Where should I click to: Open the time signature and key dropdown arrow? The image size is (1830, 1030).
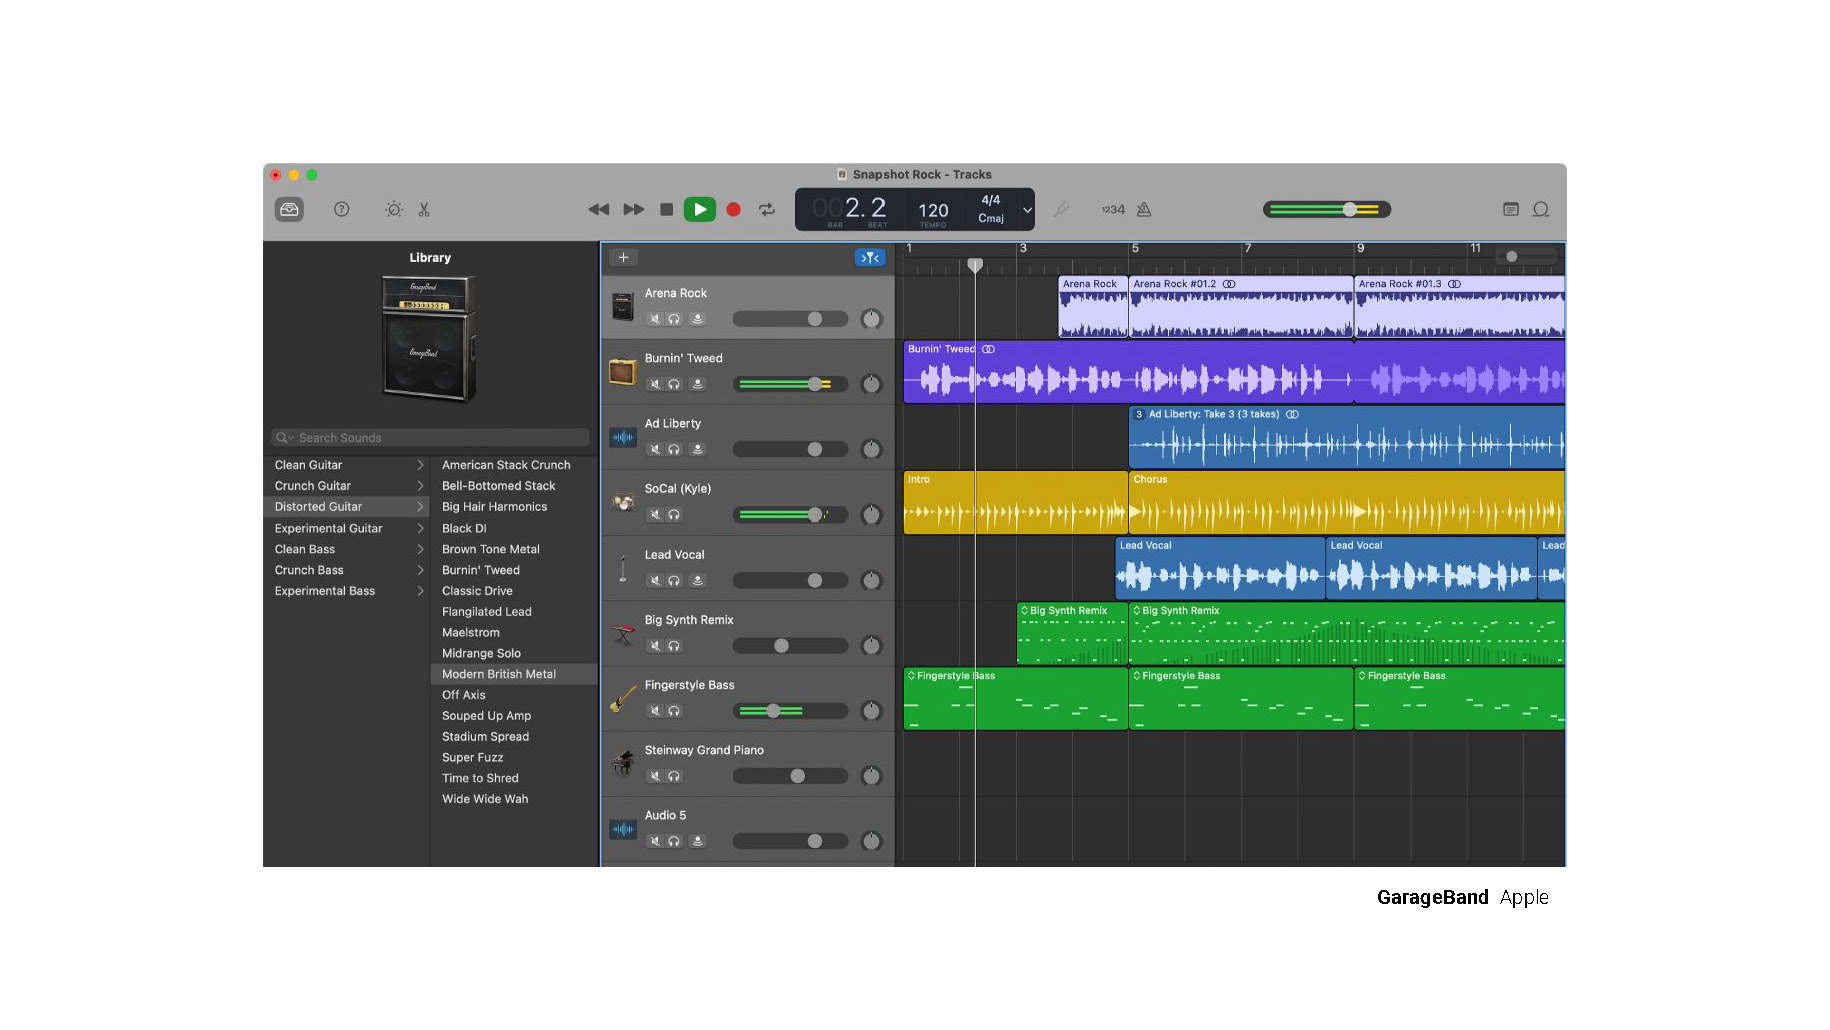pyautogui.click(x=1027, y=210)
